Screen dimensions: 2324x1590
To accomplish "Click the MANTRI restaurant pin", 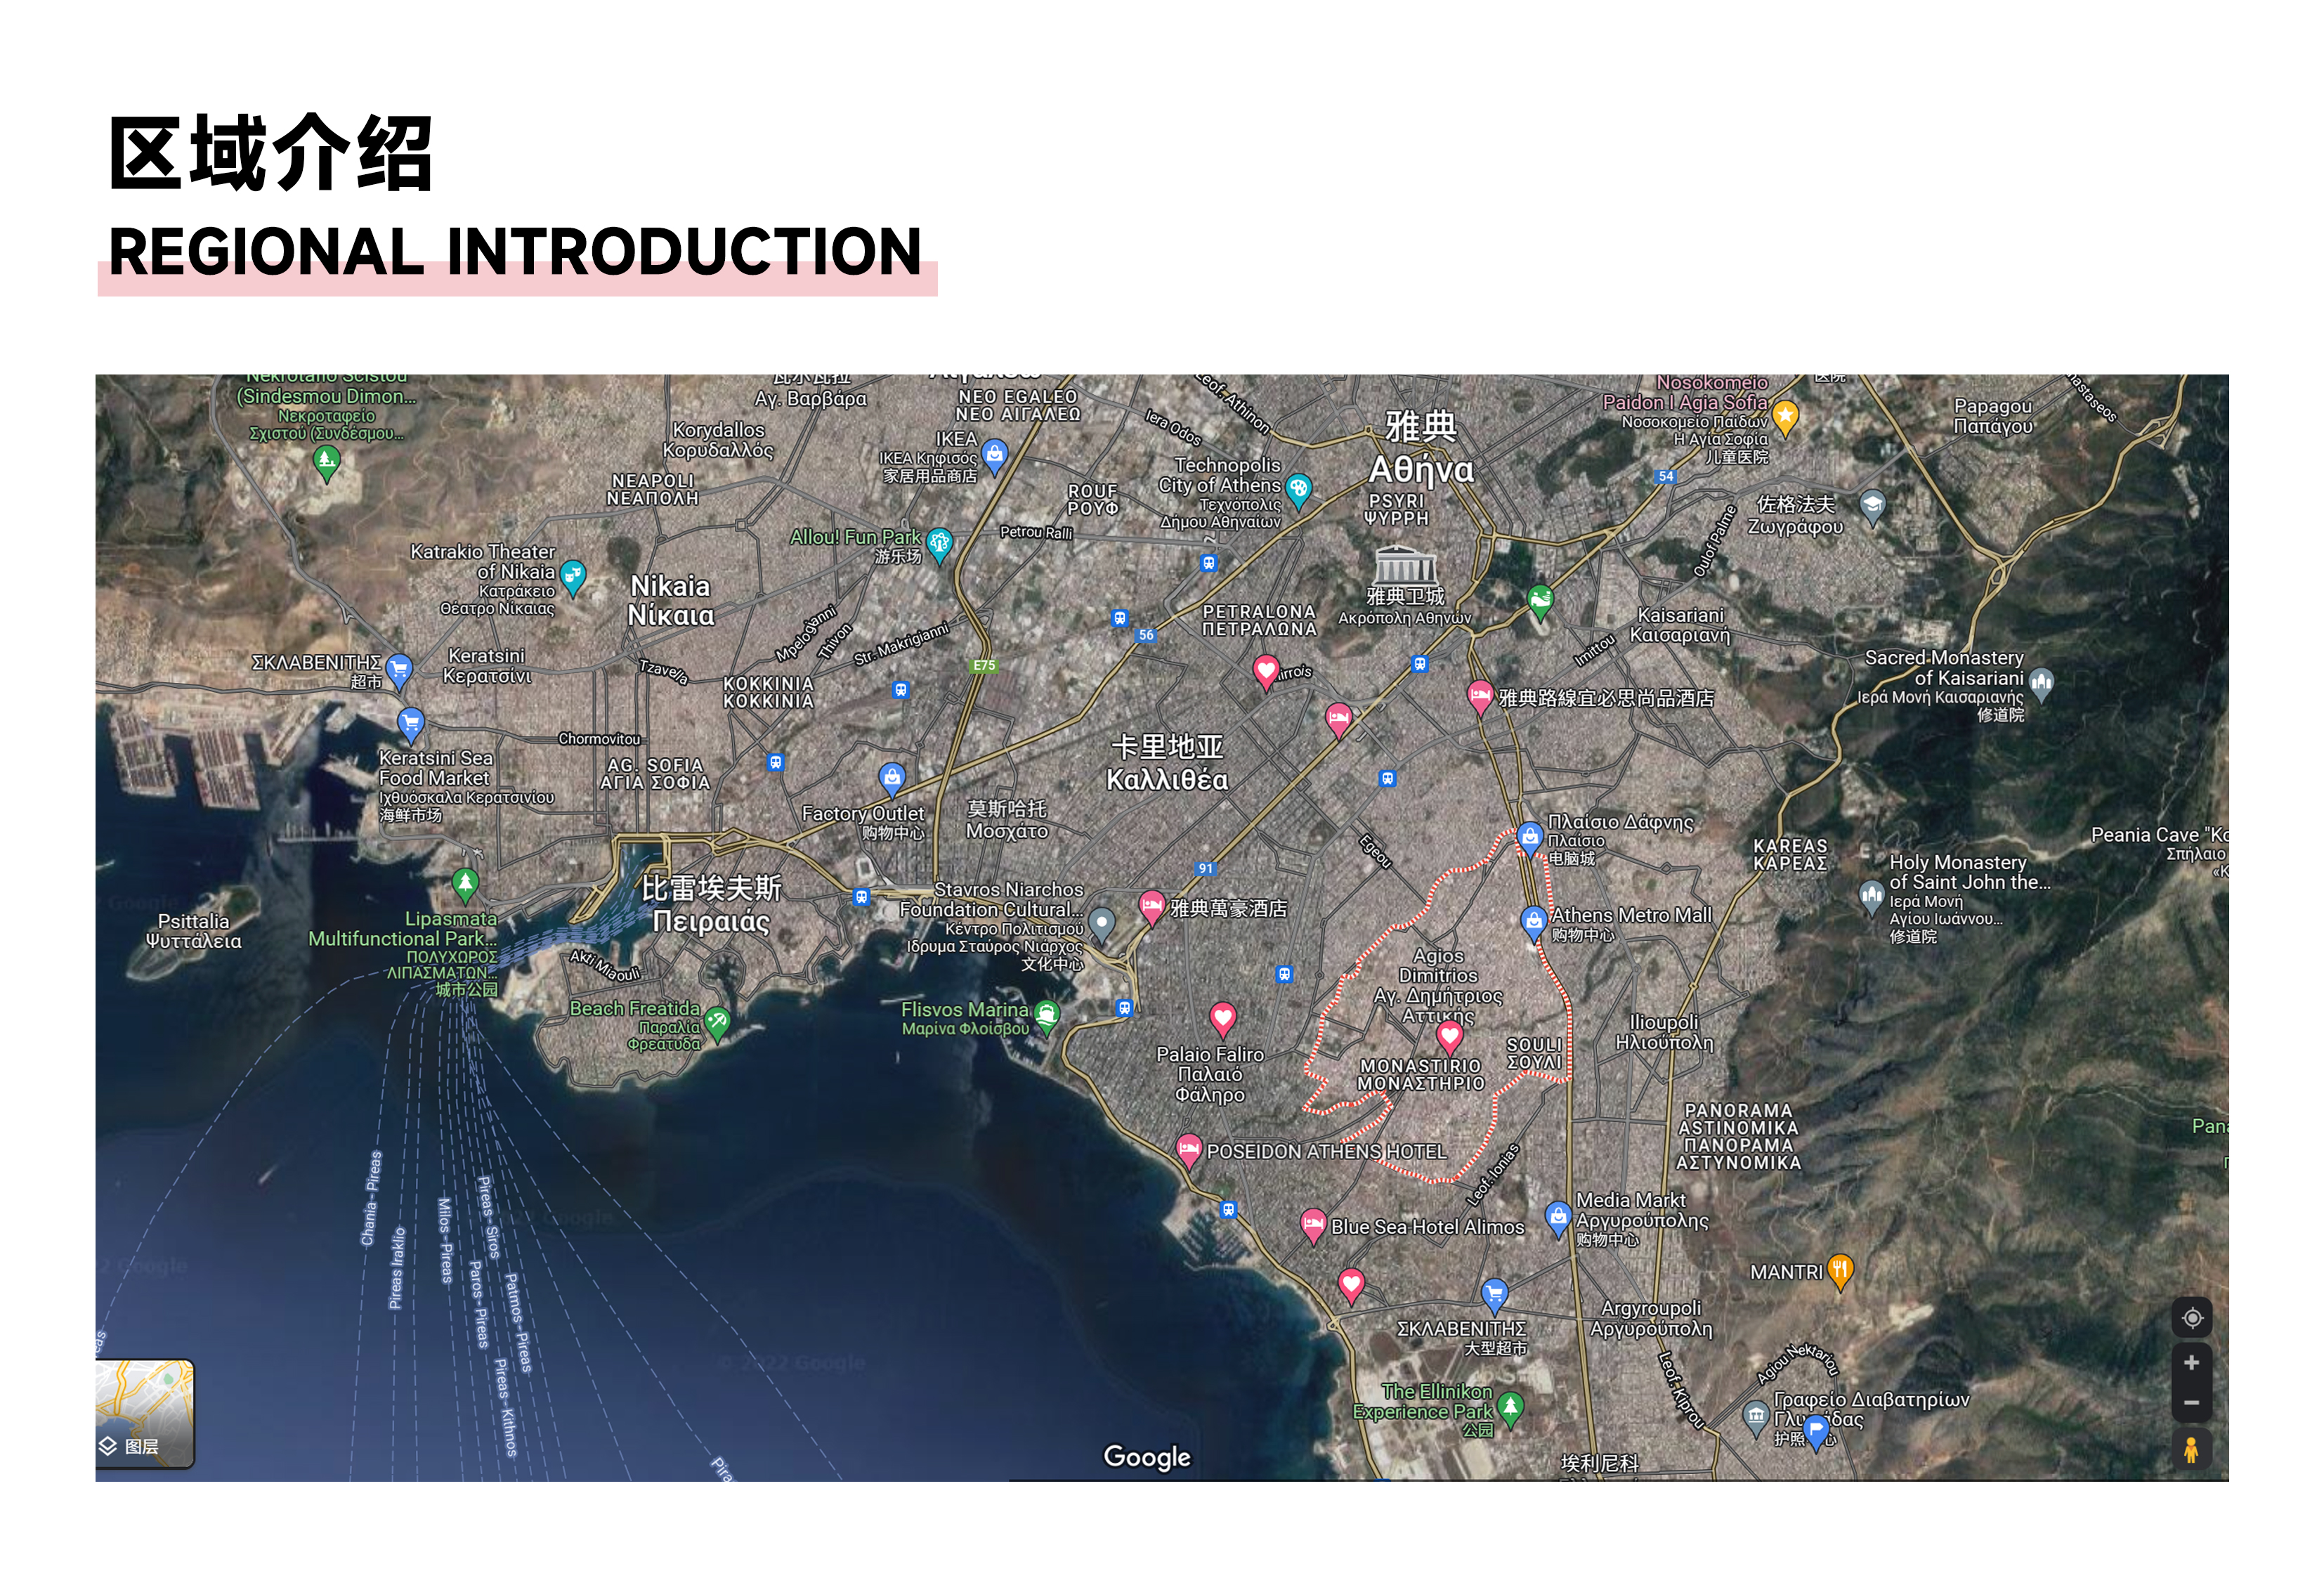I will (1840, 1270).
